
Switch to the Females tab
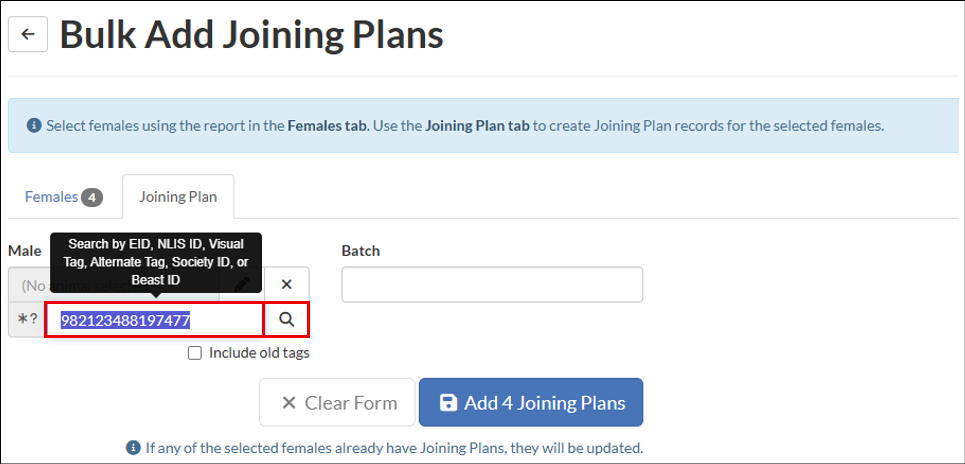pos(52,197)
